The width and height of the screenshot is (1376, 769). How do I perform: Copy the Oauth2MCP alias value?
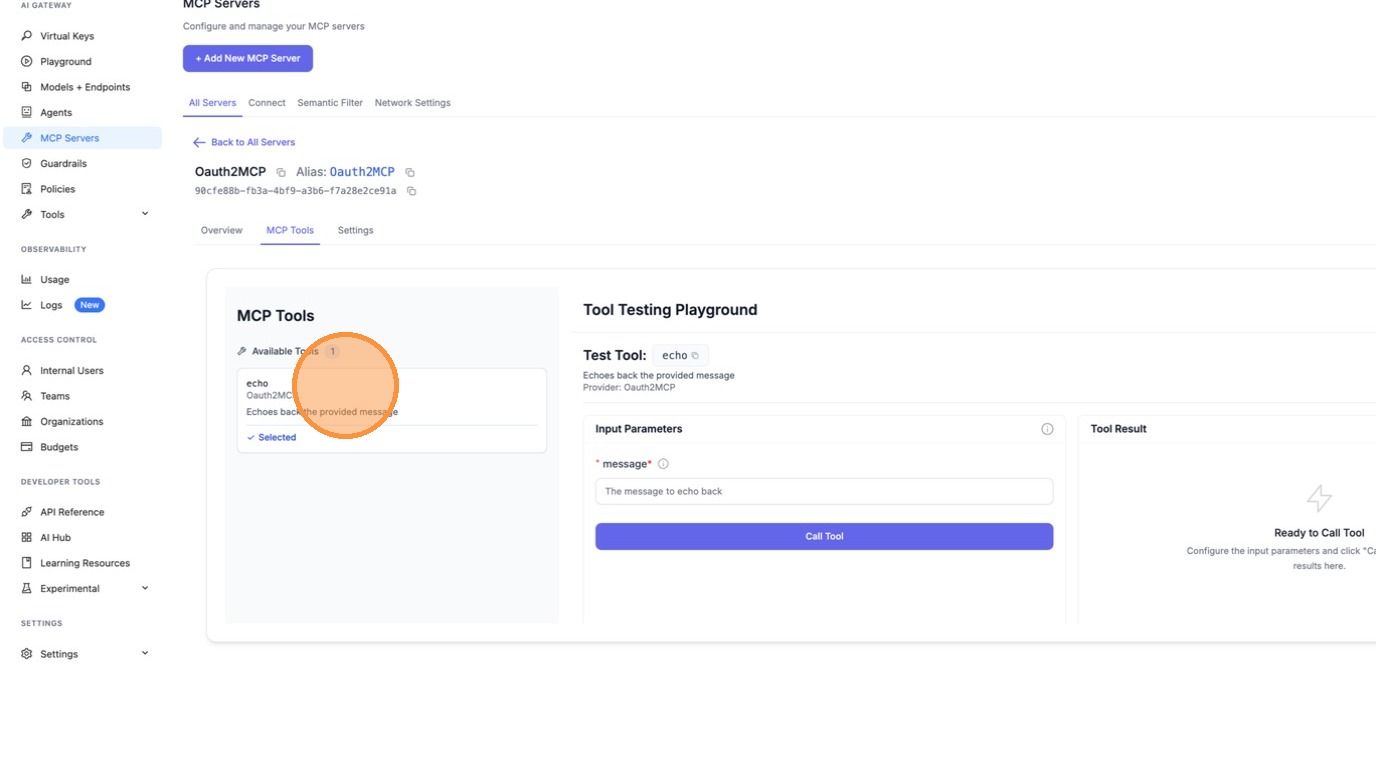click(410, 173)
